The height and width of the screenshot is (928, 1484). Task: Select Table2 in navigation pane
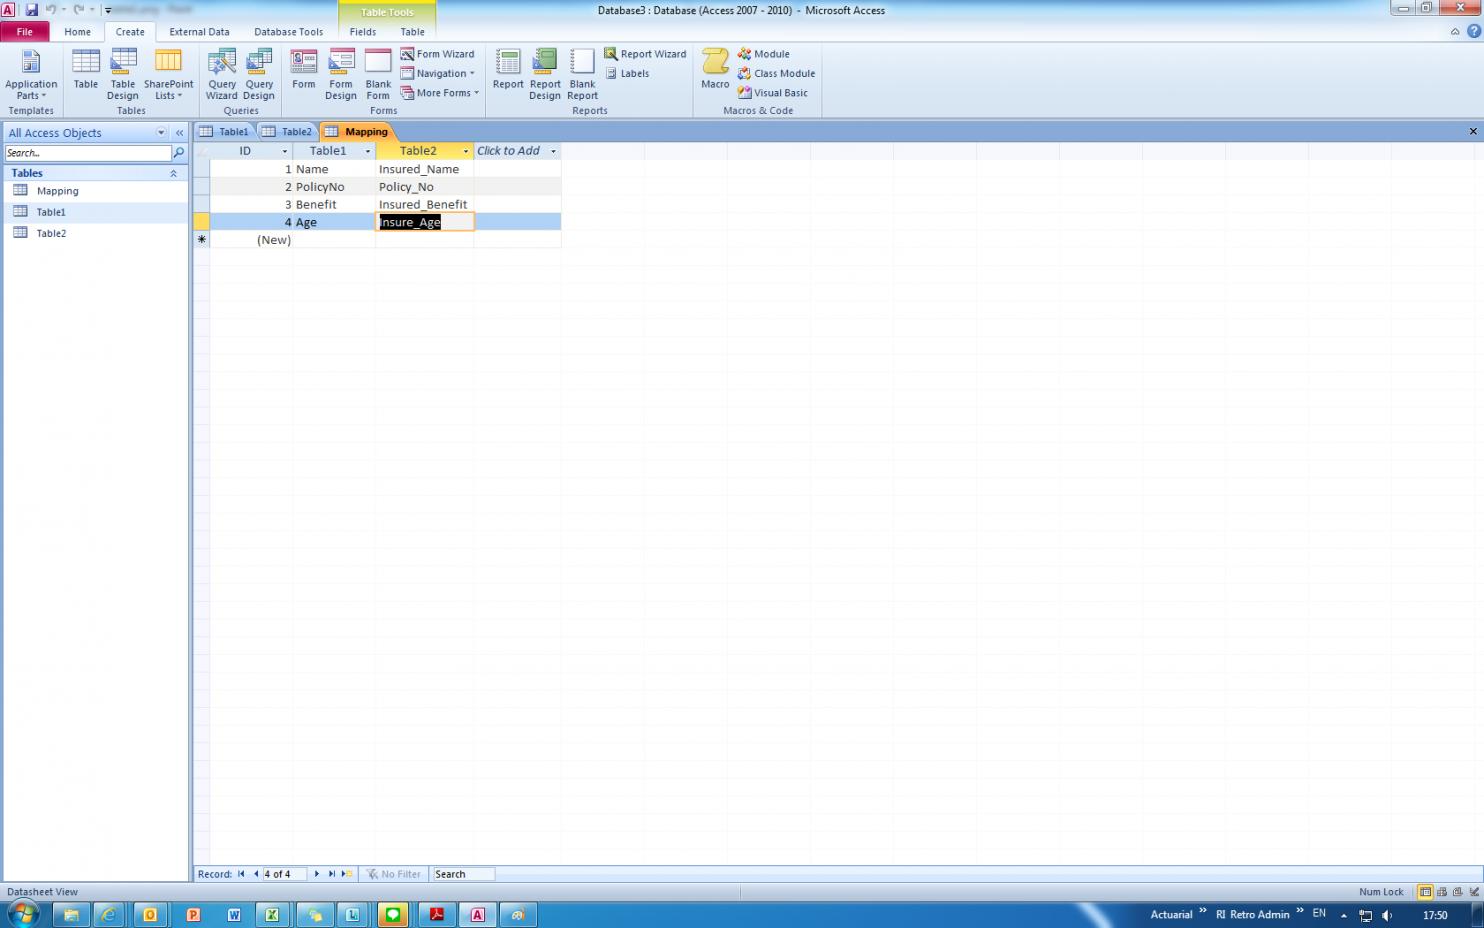(x=51, y=233)
